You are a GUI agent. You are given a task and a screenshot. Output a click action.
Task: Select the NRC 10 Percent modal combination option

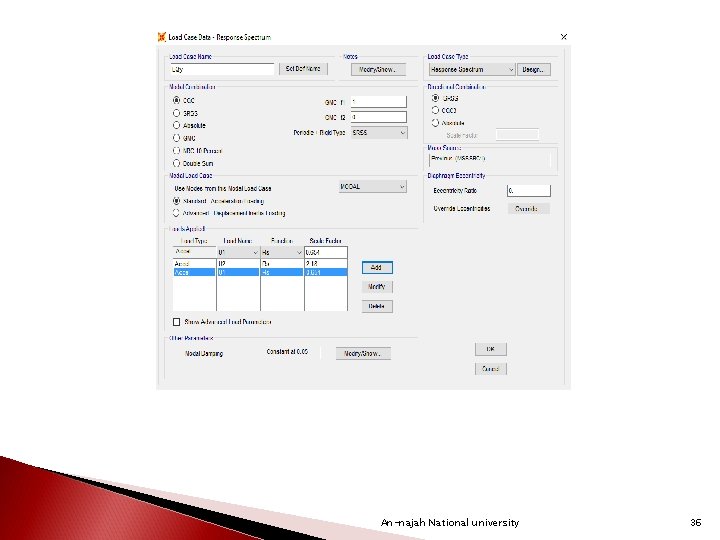pyautogui.click(x=176, y=151)
